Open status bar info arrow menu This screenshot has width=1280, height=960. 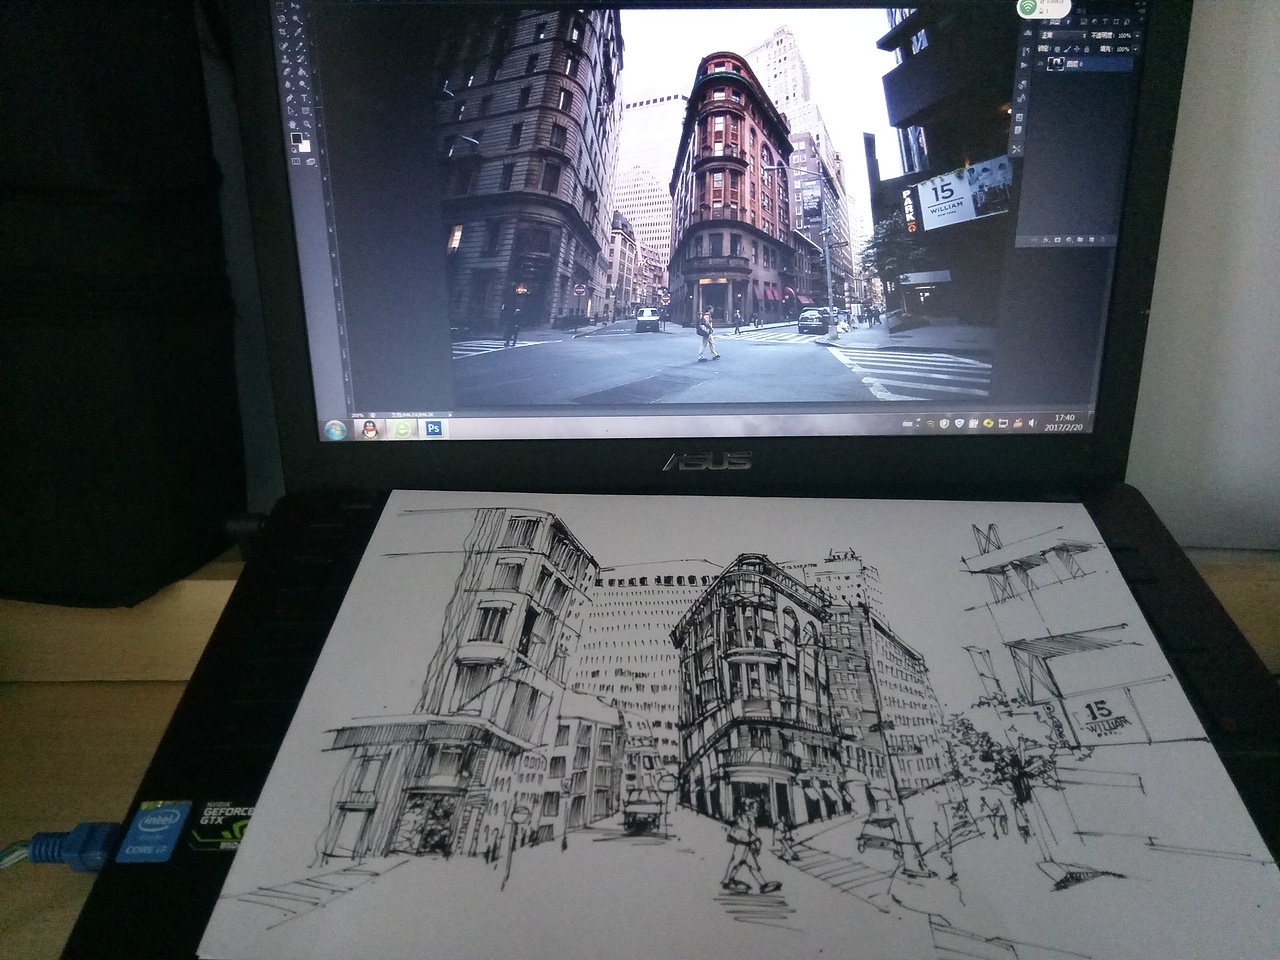[x=450, y=414]
